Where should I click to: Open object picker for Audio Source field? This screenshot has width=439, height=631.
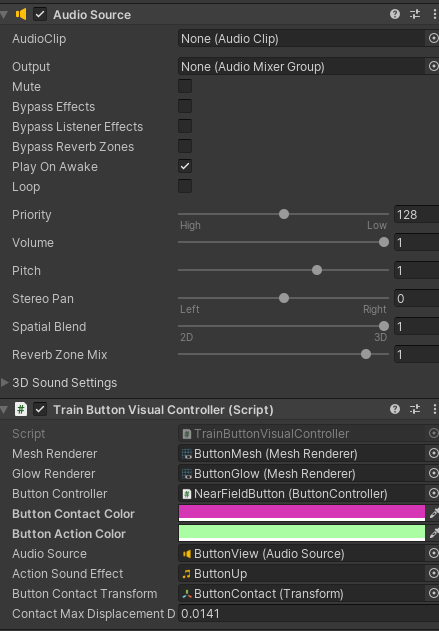click(433, 554)
